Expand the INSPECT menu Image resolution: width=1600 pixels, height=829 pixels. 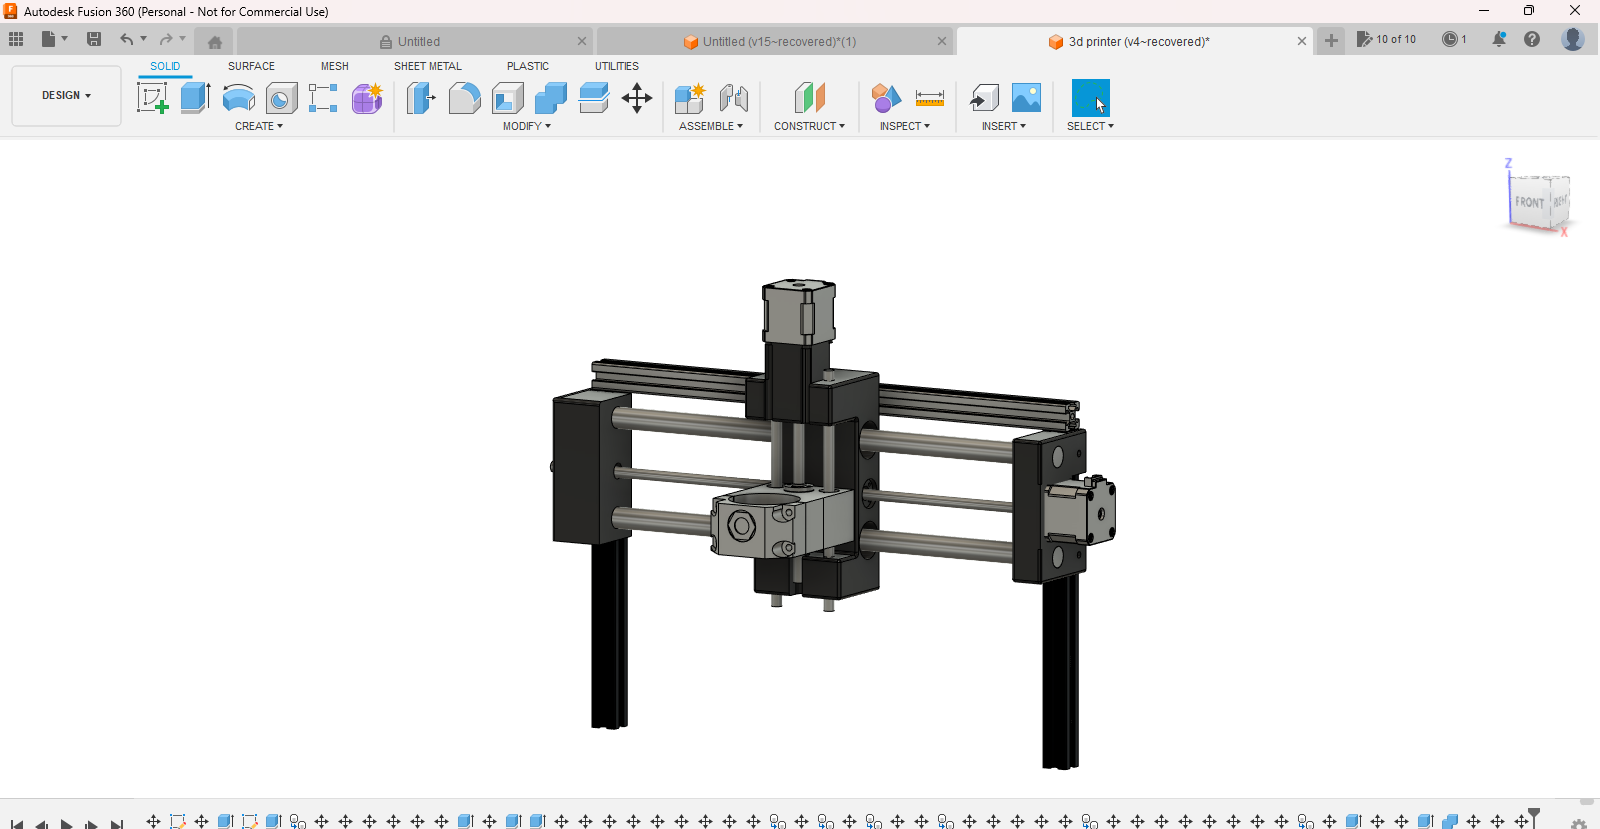coord(905,126)
